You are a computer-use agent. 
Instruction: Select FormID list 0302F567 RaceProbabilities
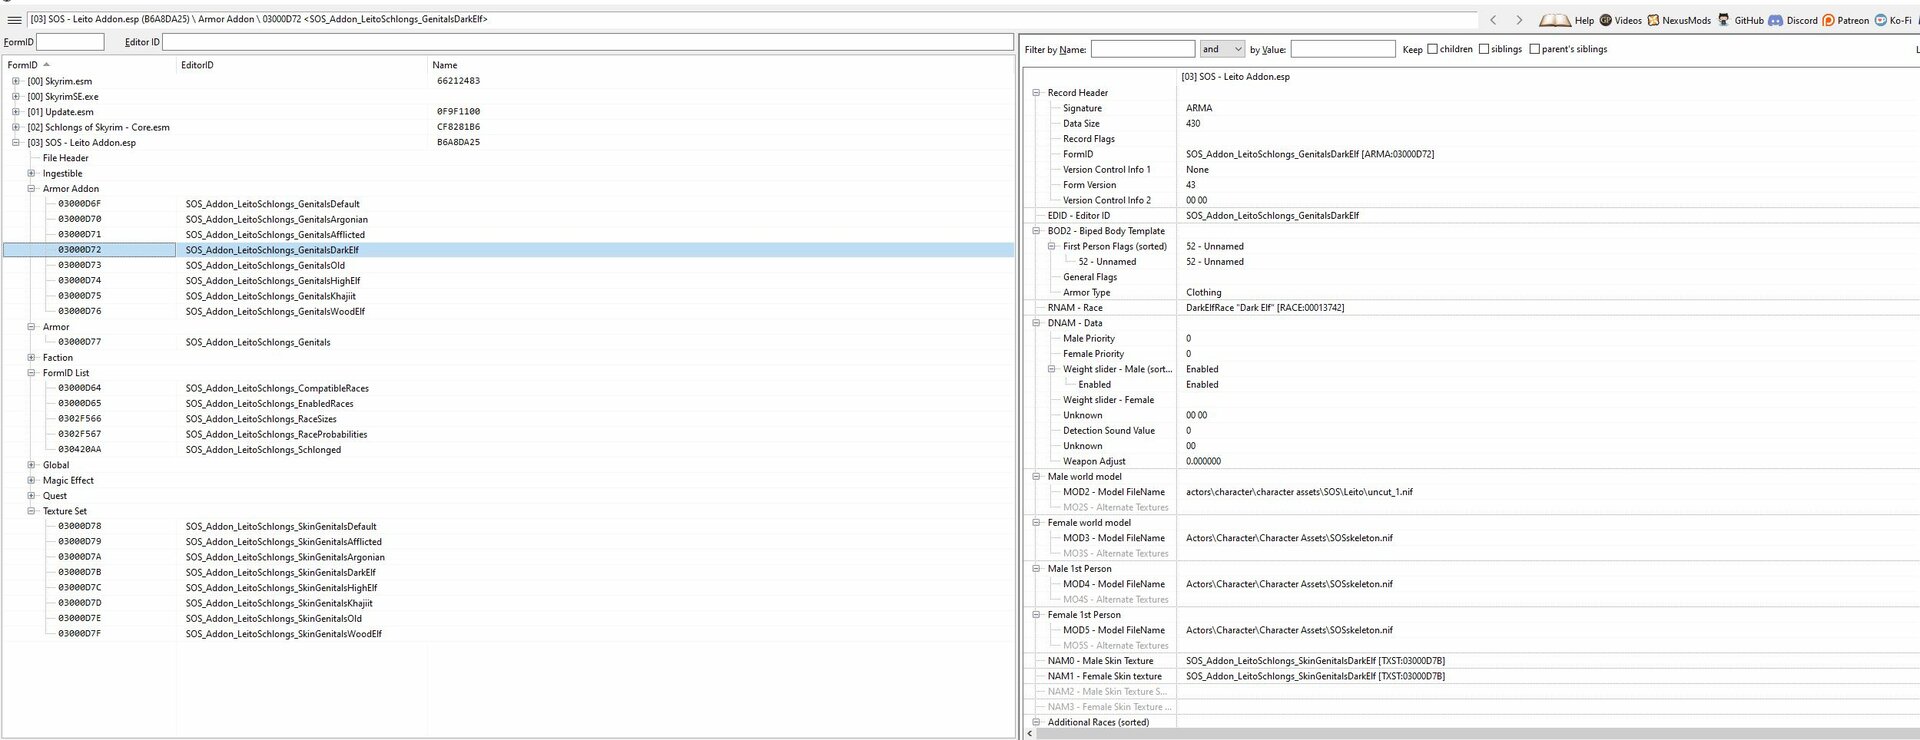508,435
